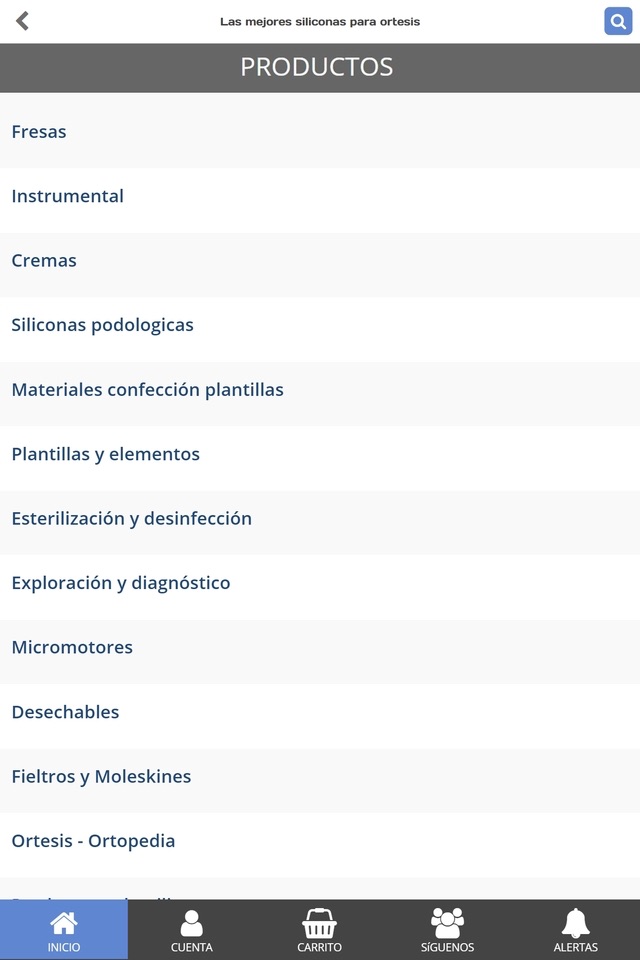Open the Desechables category
The image size is (640, 960).
65,712
